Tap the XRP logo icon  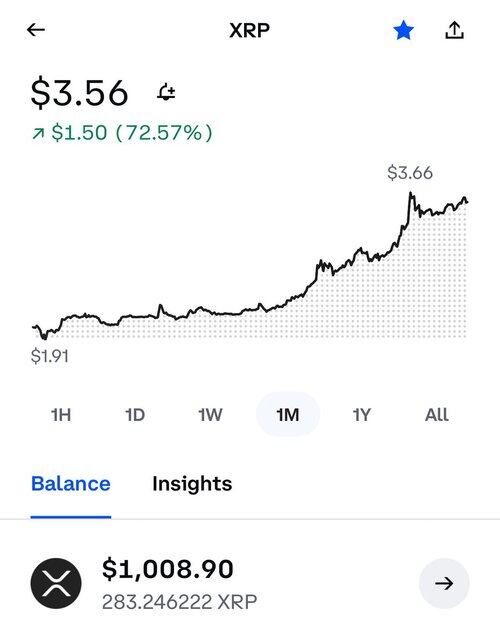point(56,583)
